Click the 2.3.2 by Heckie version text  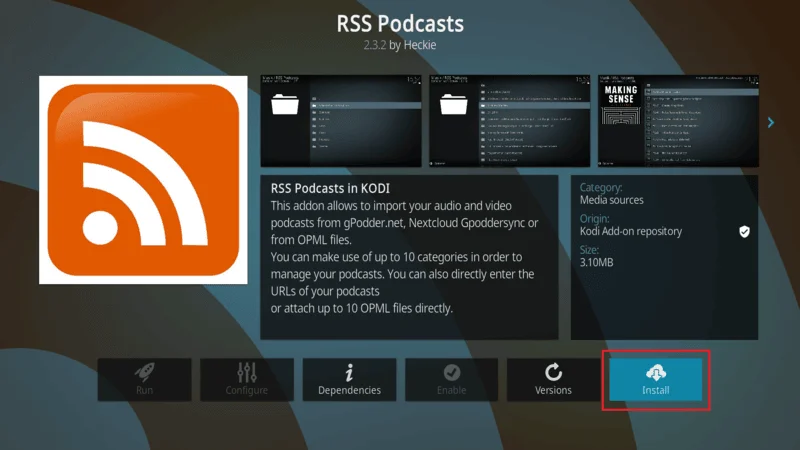[x=400, y=45]
